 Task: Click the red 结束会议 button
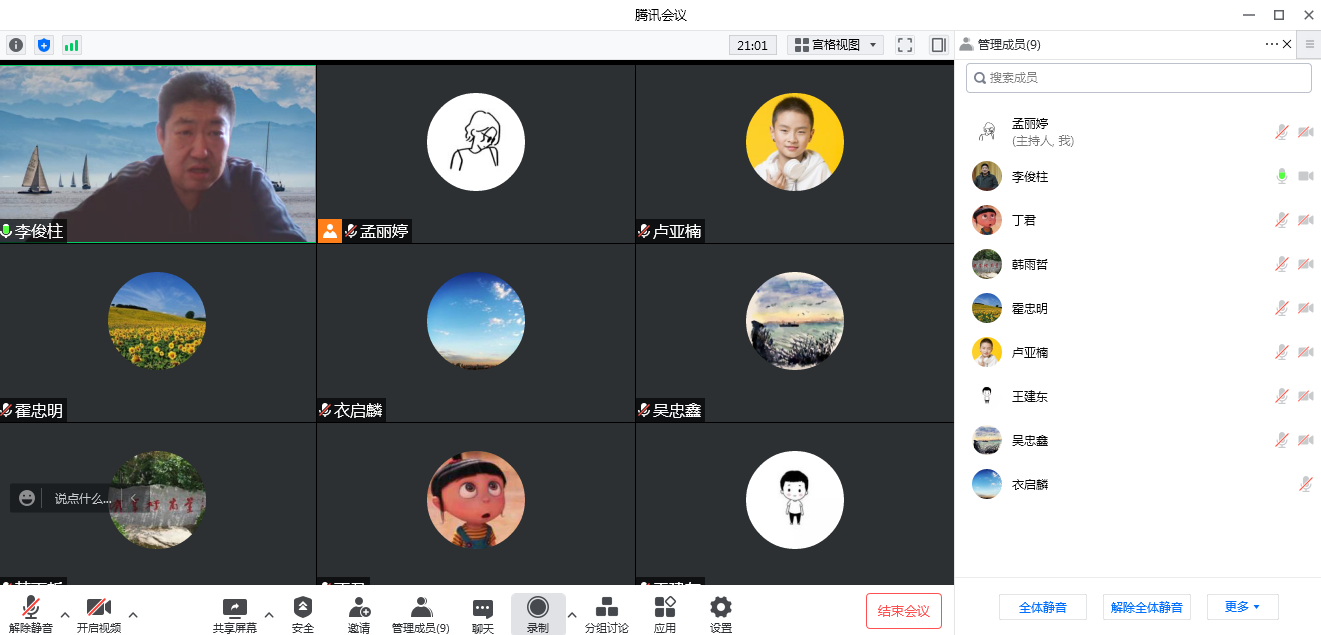(903, 611)
